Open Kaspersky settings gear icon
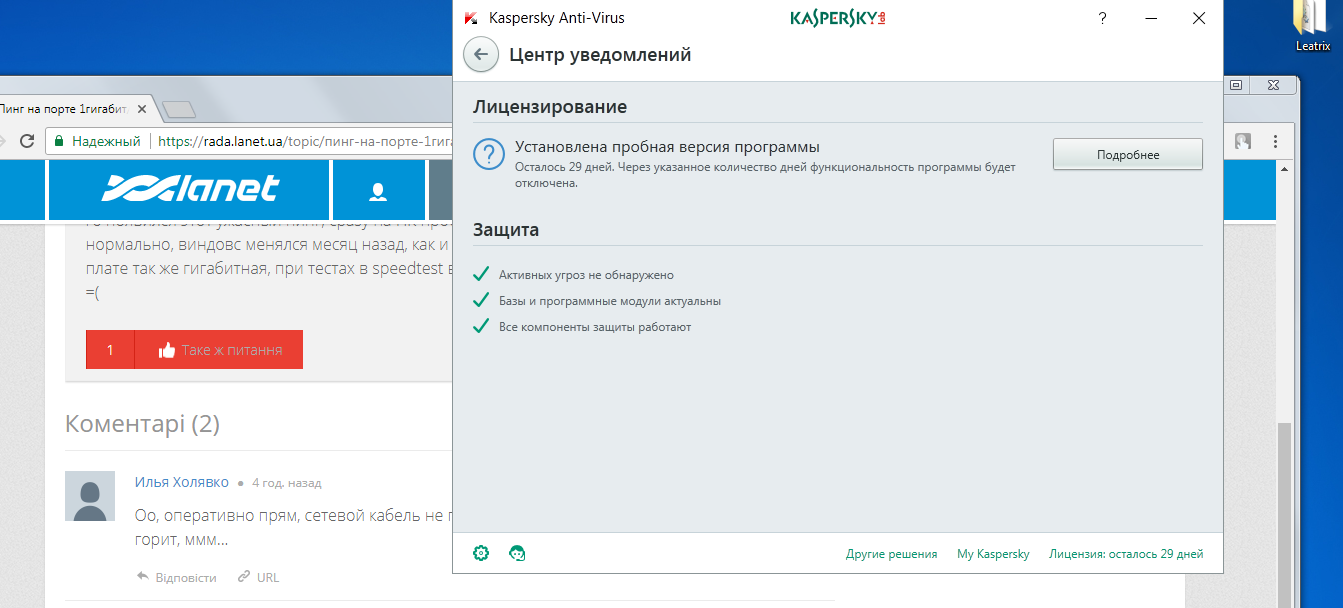Screen dimensions: 1343x608 (481, 553)
